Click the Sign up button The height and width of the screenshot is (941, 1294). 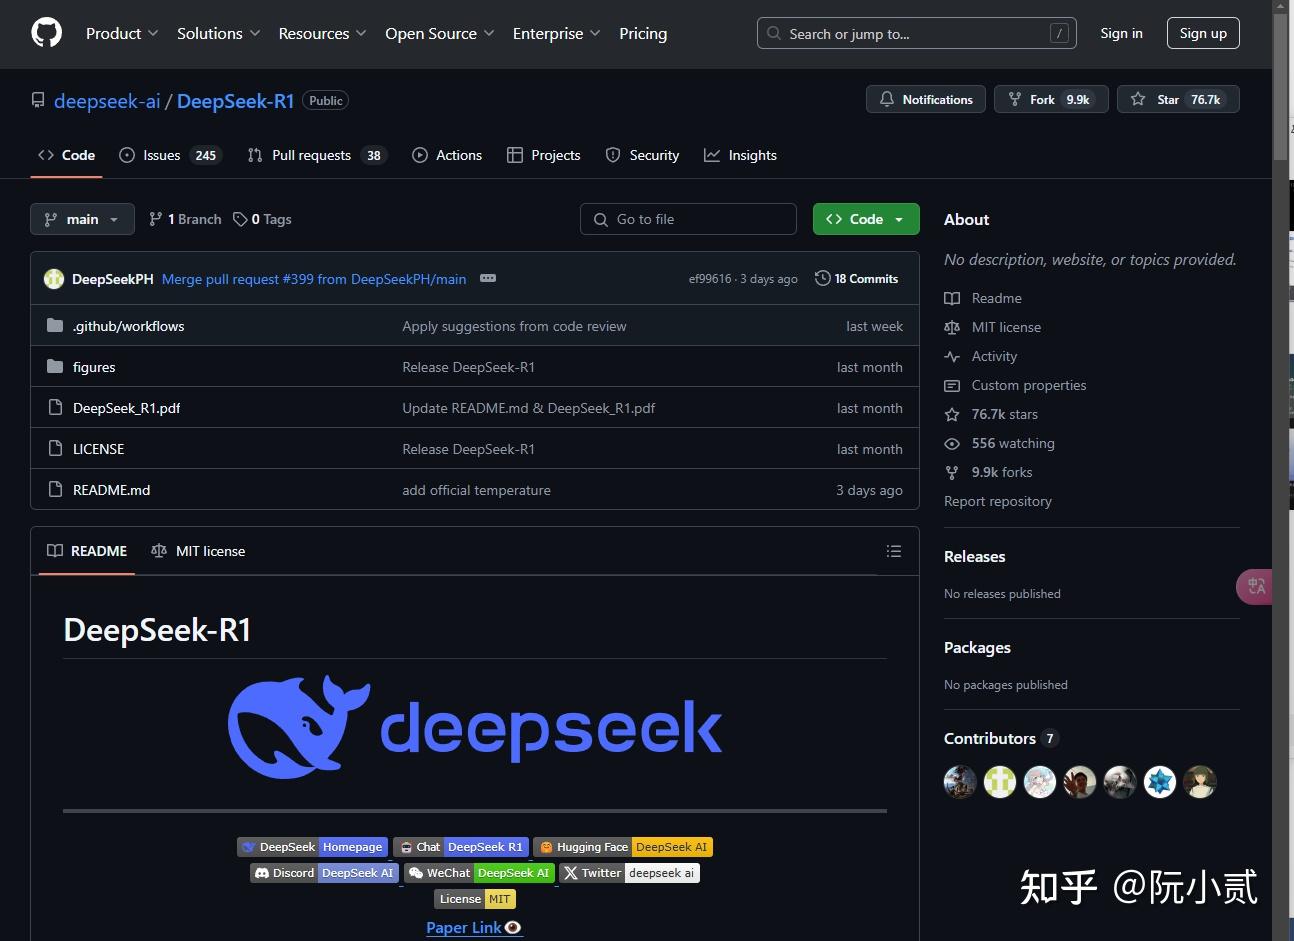click(1202, 33)
